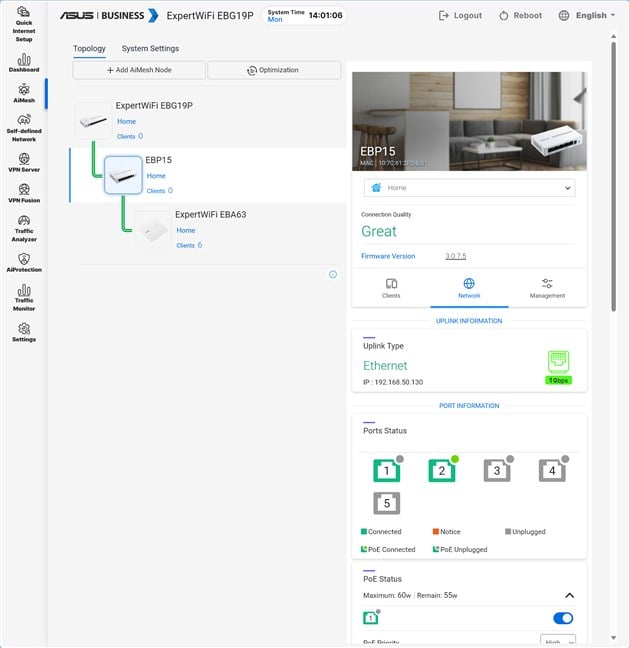
Task: Open Quick Internet Setup in sidebar
Action: pyautogui.click(x=24, y=24)
